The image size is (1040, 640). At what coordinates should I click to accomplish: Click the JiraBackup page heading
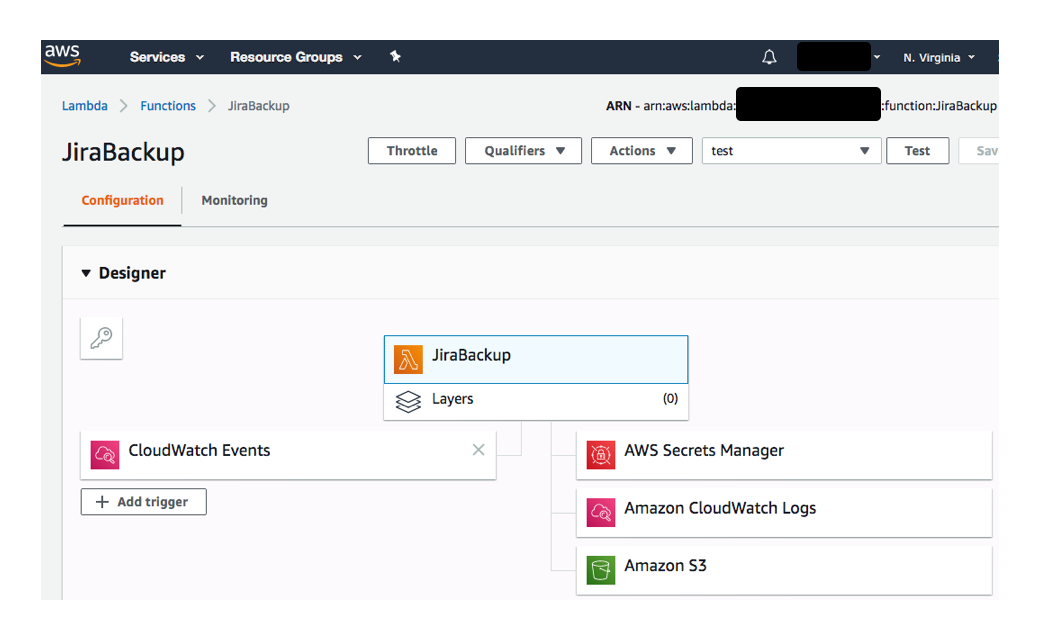click(x=123, y=153)
